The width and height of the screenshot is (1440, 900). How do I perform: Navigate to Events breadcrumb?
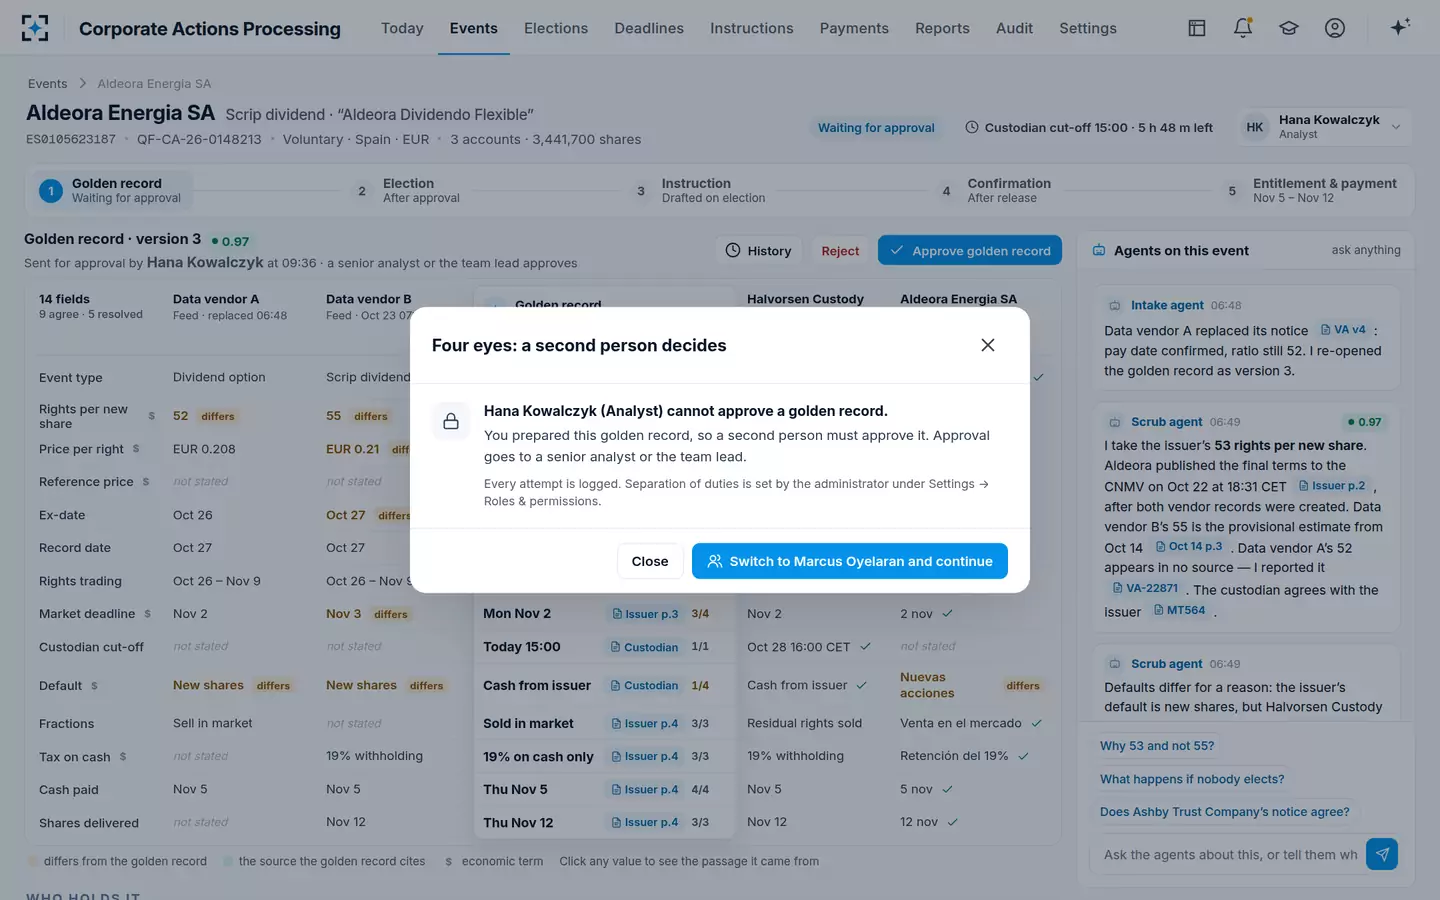(47, 84)
